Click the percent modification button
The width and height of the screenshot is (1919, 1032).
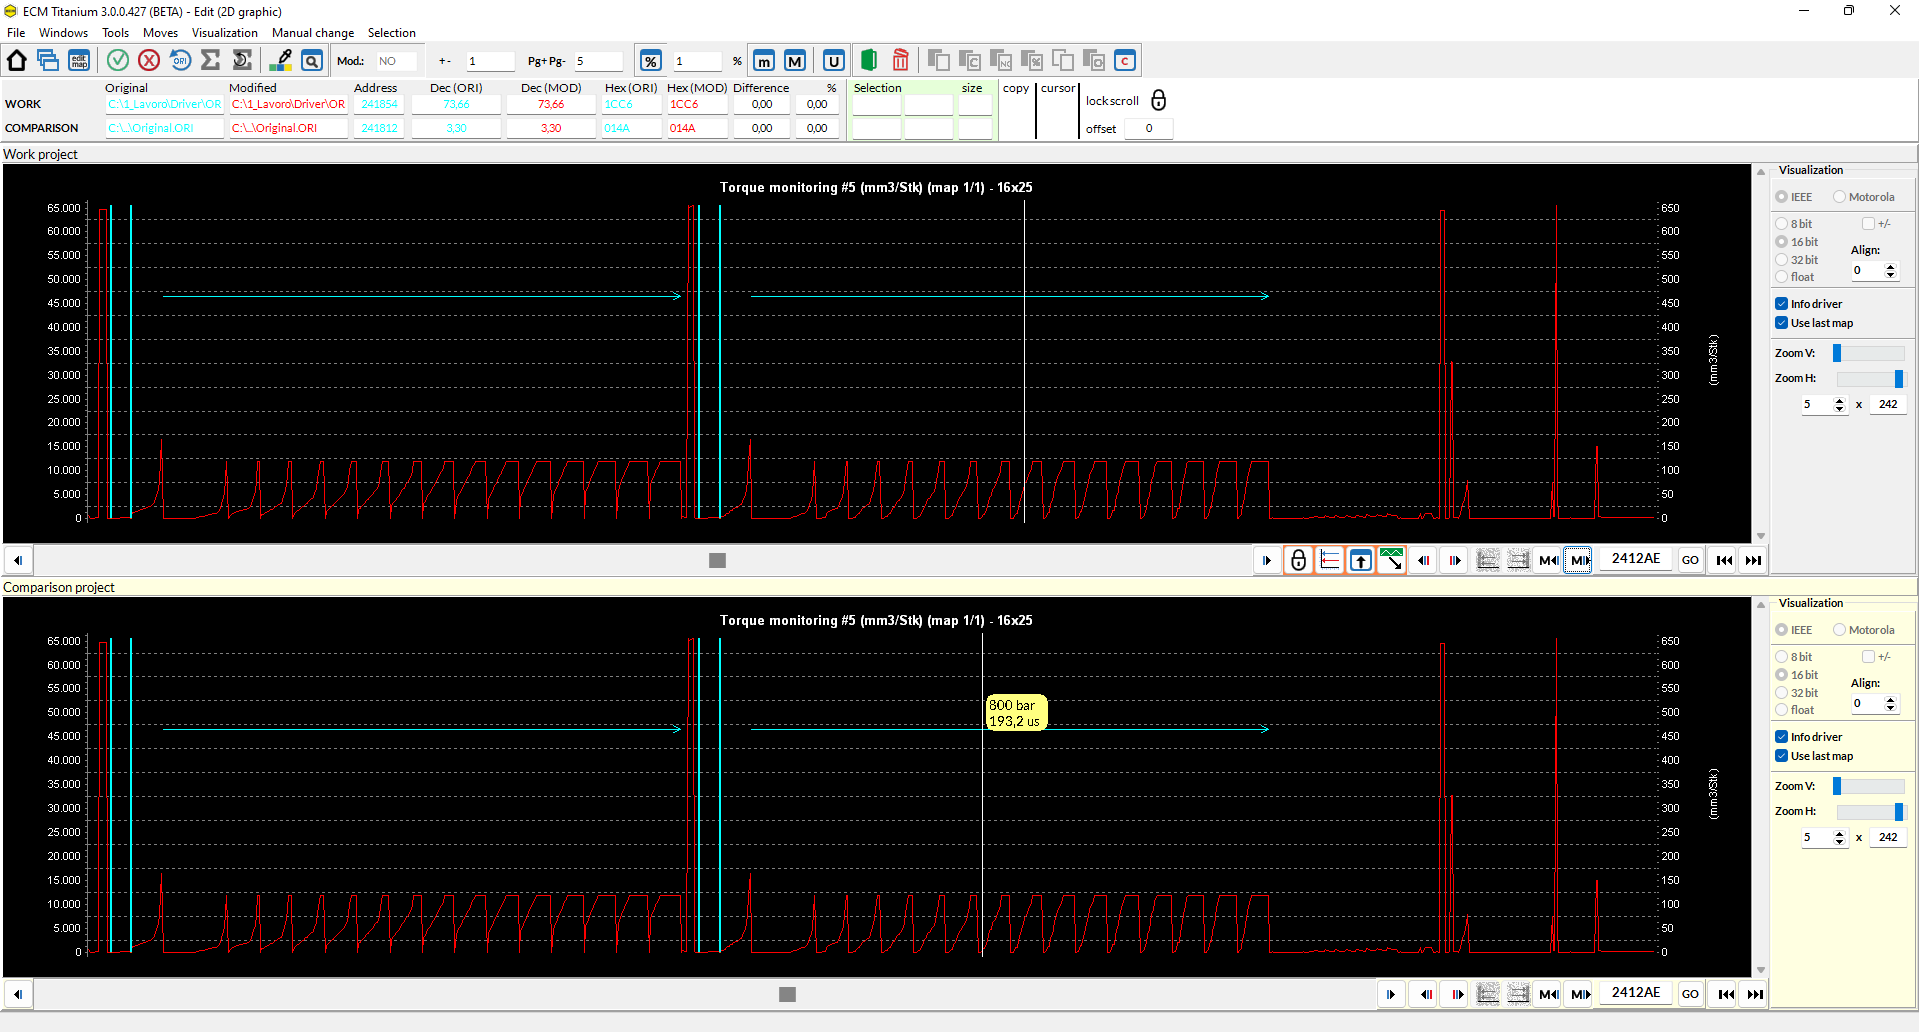coord(650,61)
